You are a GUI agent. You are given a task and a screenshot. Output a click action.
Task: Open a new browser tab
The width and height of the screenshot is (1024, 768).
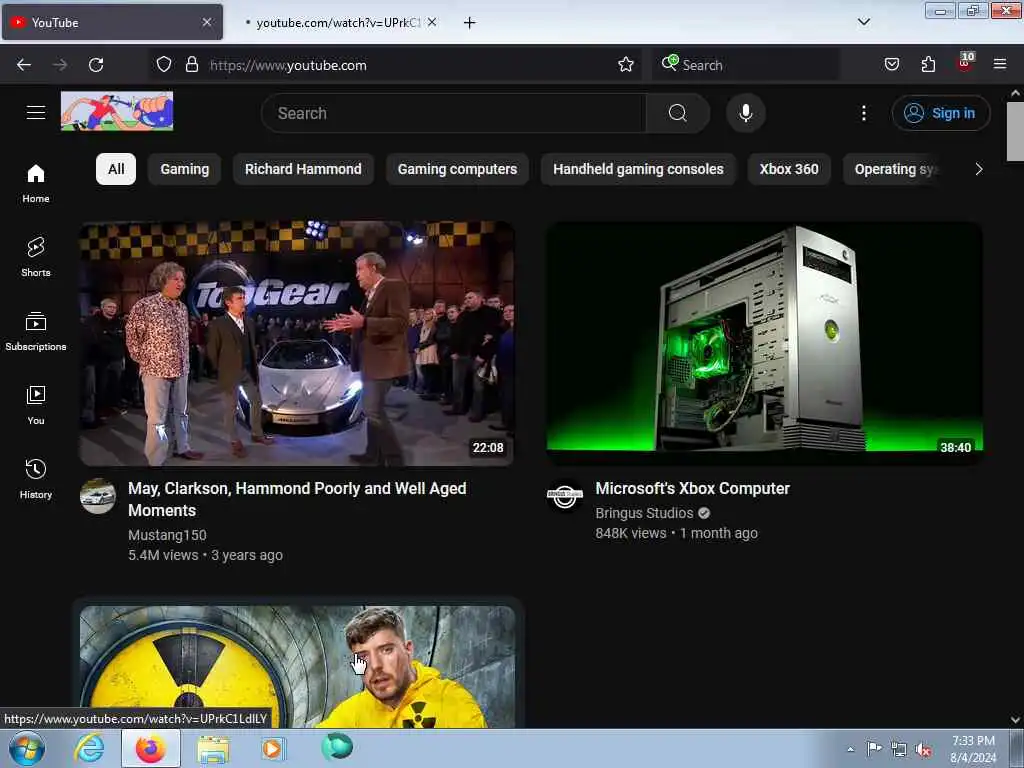tap(469, 23)
